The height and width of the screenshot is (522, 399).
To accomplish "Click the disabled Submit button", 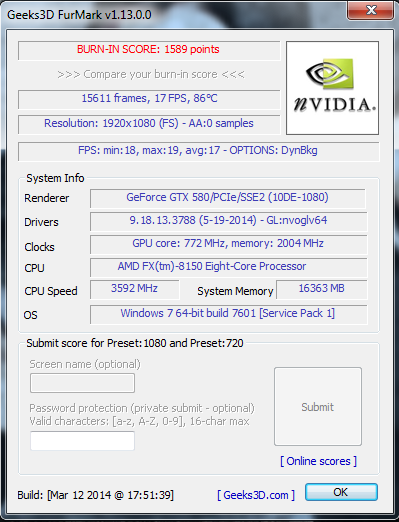I will 318,407.
